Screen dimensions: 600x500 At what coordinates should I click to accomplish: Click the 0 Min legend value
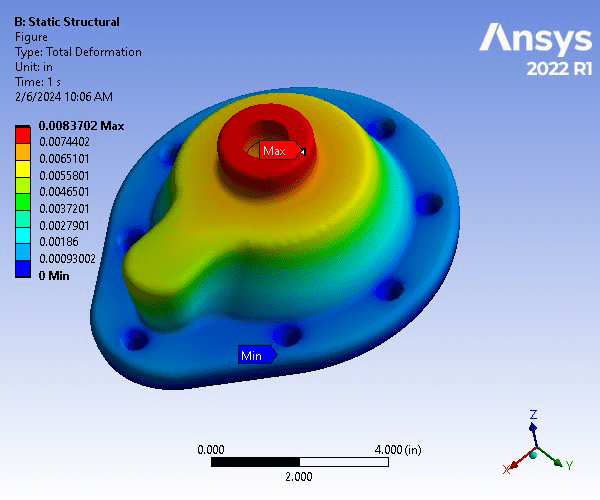click(x=56, y=274)
